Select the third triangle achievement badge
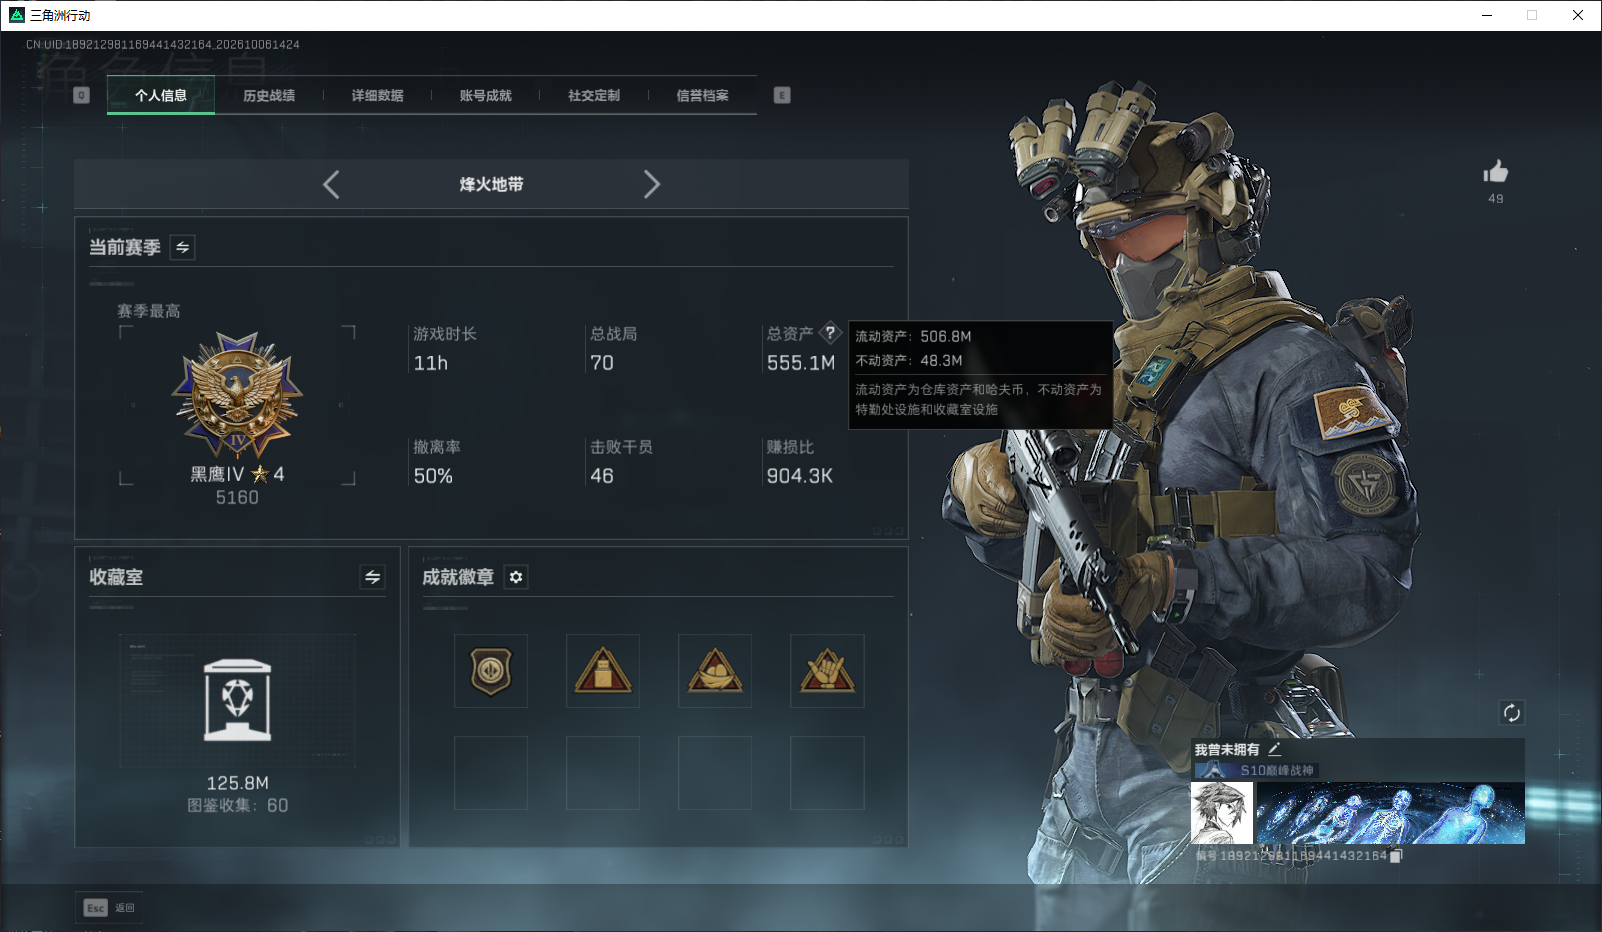1602x932 pixels. point(715,671)
